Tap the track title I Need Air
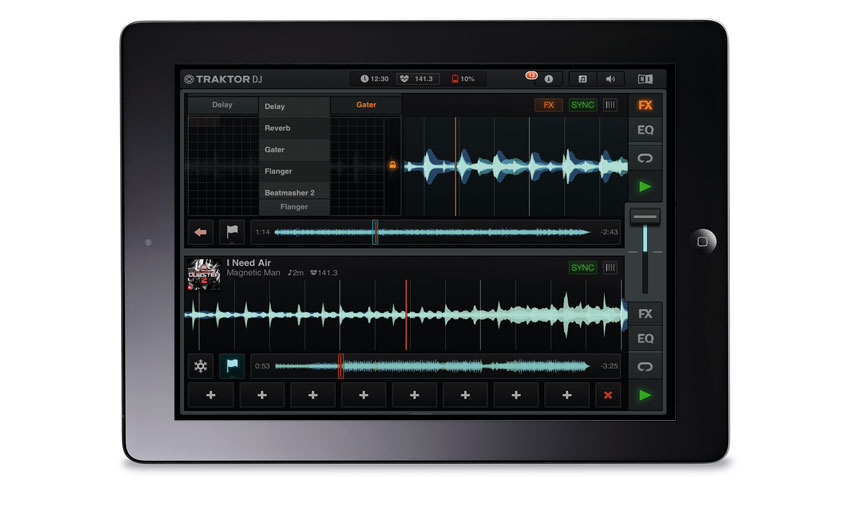This screenshot has height=505, width=850. (249, 263)
